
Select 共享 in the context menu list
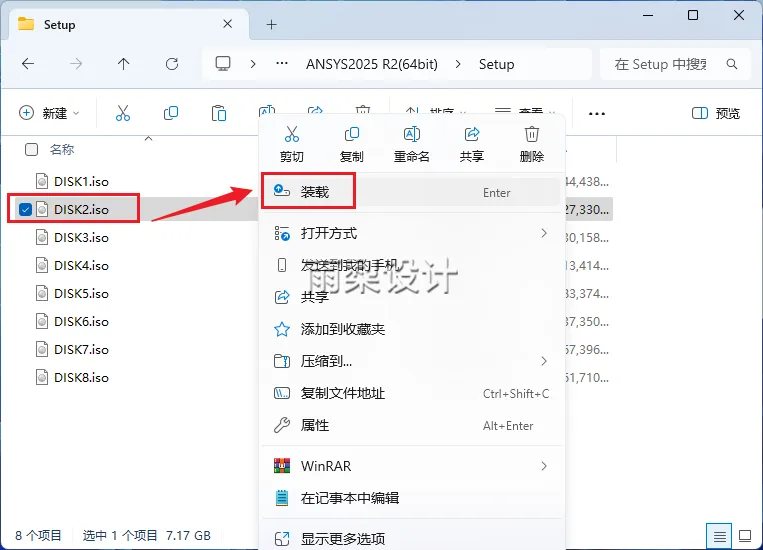[x=412, y=297]
